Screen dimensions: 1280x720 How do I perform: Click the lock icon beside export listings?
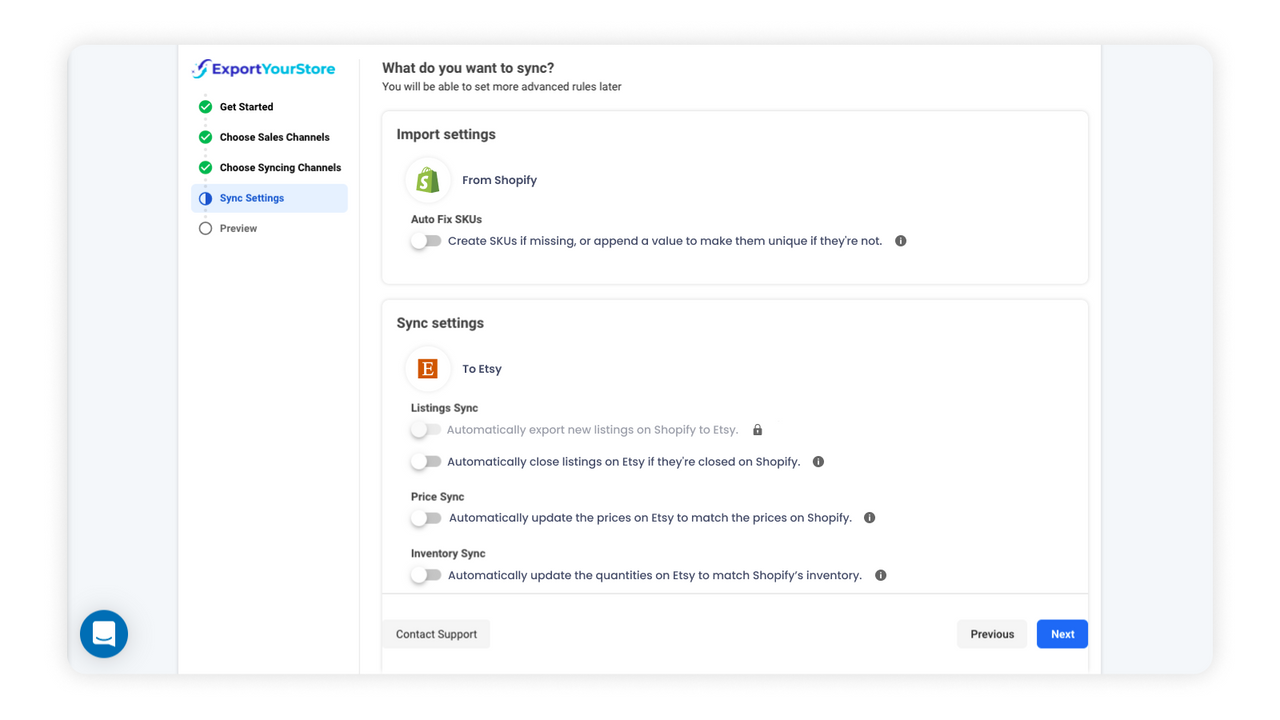pyautogui.click(x=758, y=430)
